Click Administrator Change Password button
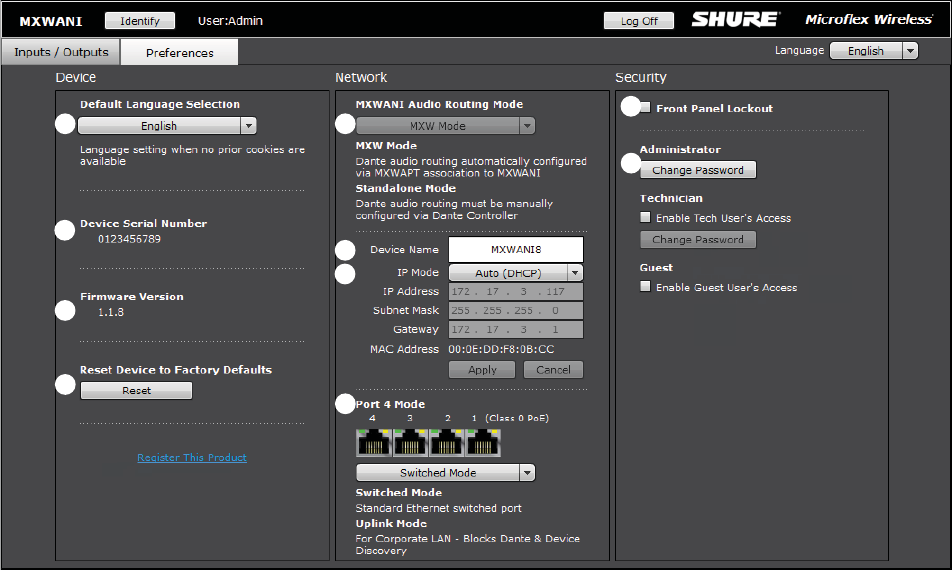Viewport: 952px width, 570px height. coord(698,170)
